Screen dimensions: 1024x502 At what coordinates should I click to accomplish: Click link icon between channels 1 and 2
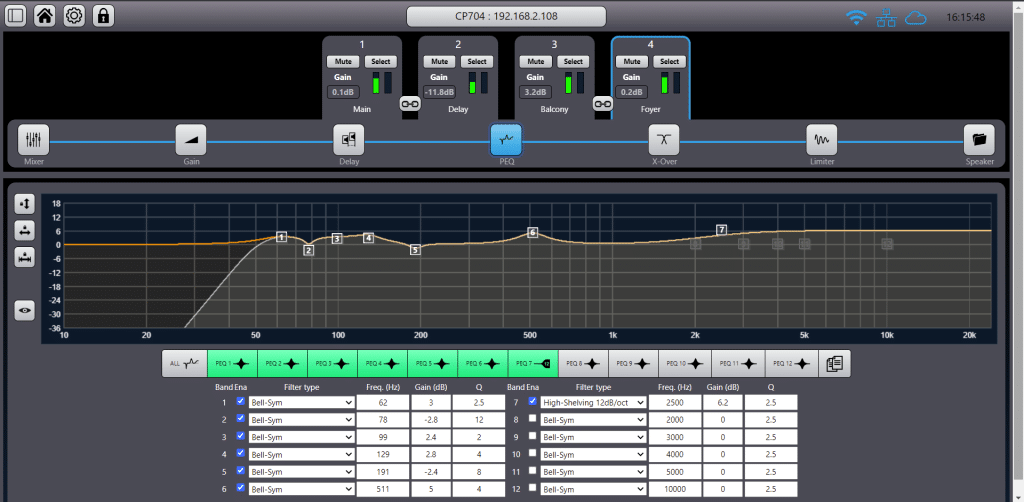[x=410, y=104]
